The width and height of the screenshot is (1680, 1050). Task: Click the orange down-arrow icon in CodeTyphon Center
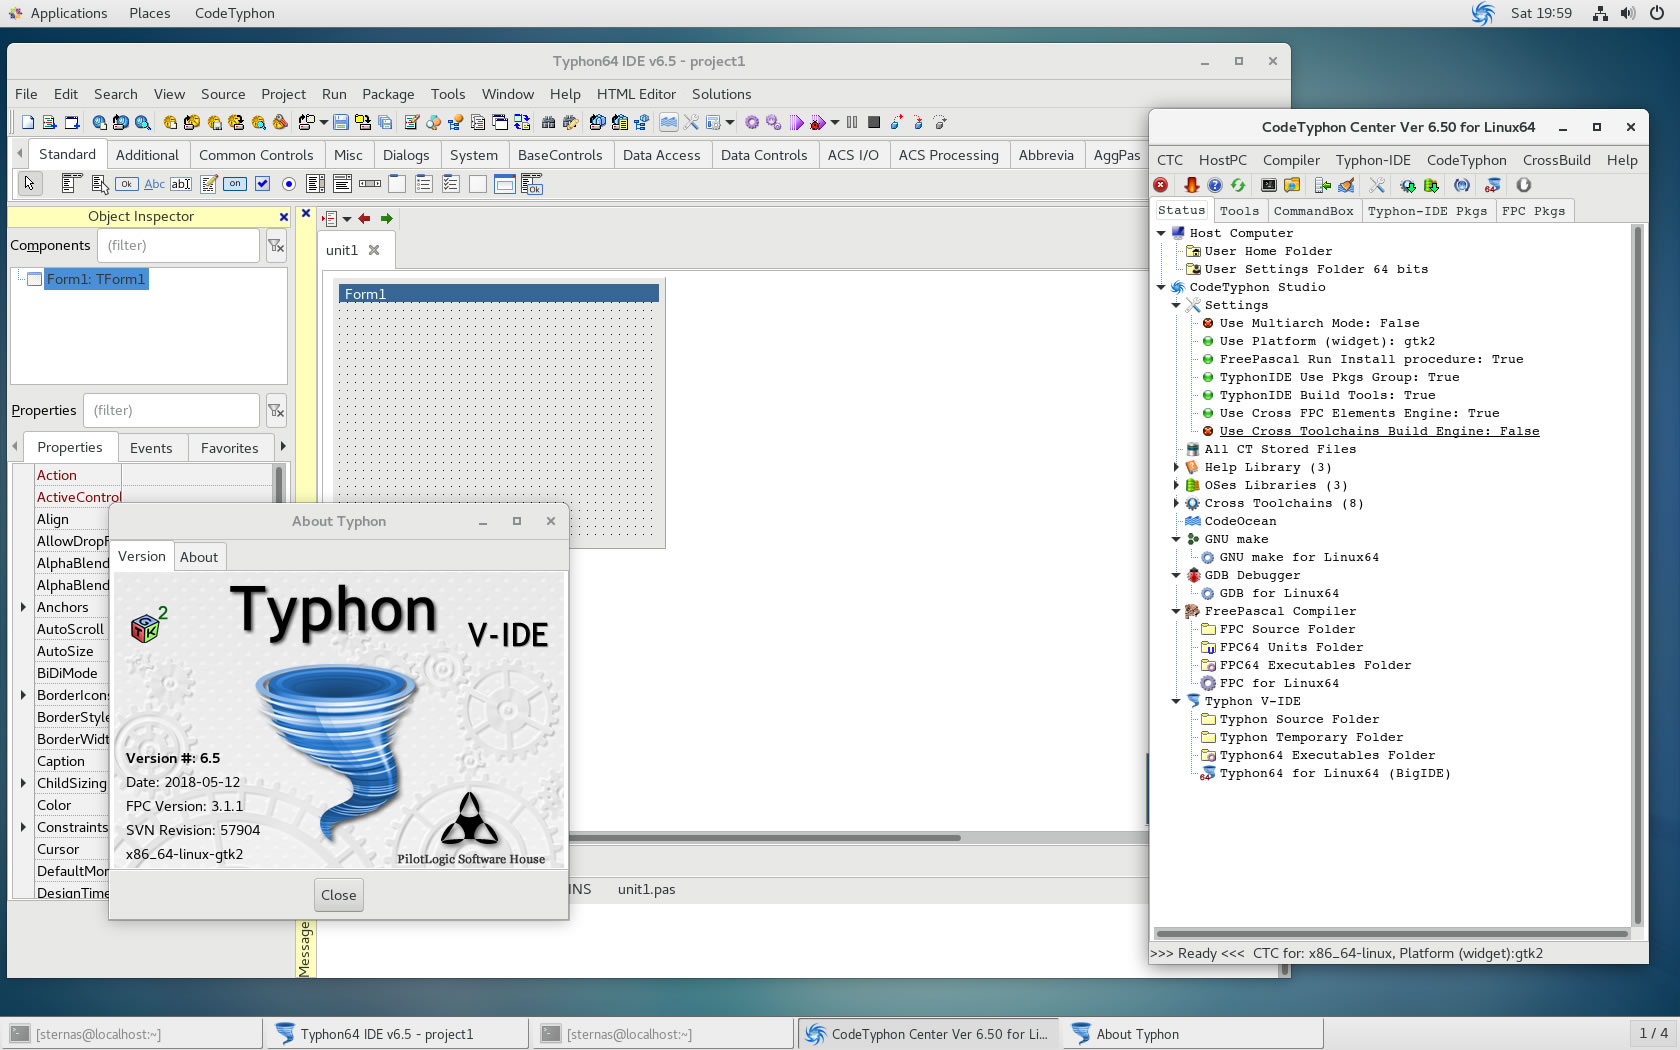1191,185
